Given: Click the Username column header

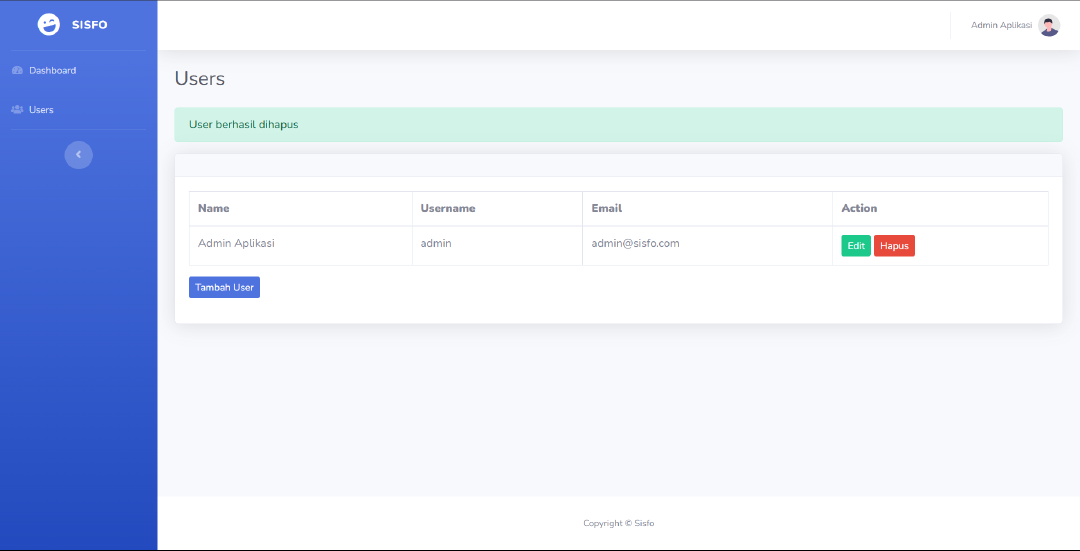Looking at the screenshot, I should click(447, 209).
